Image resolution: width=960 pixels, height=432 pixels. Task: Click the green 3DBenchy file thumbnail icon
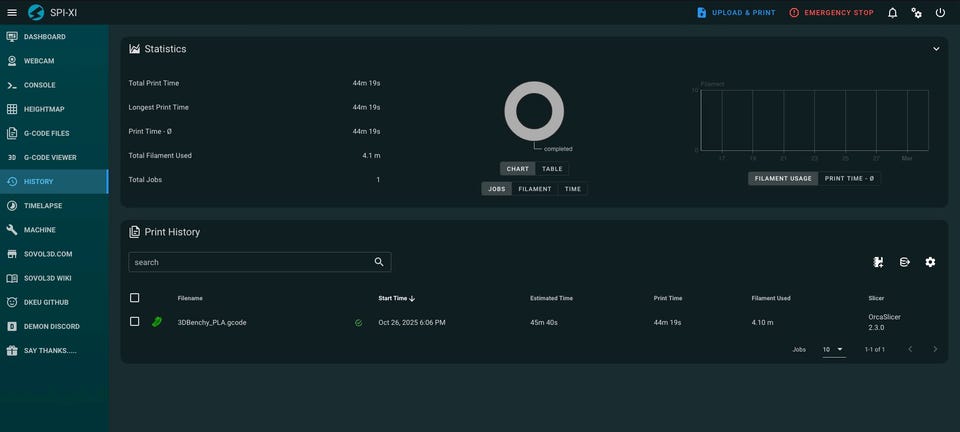pyautogui.click(x=157, y=322)
